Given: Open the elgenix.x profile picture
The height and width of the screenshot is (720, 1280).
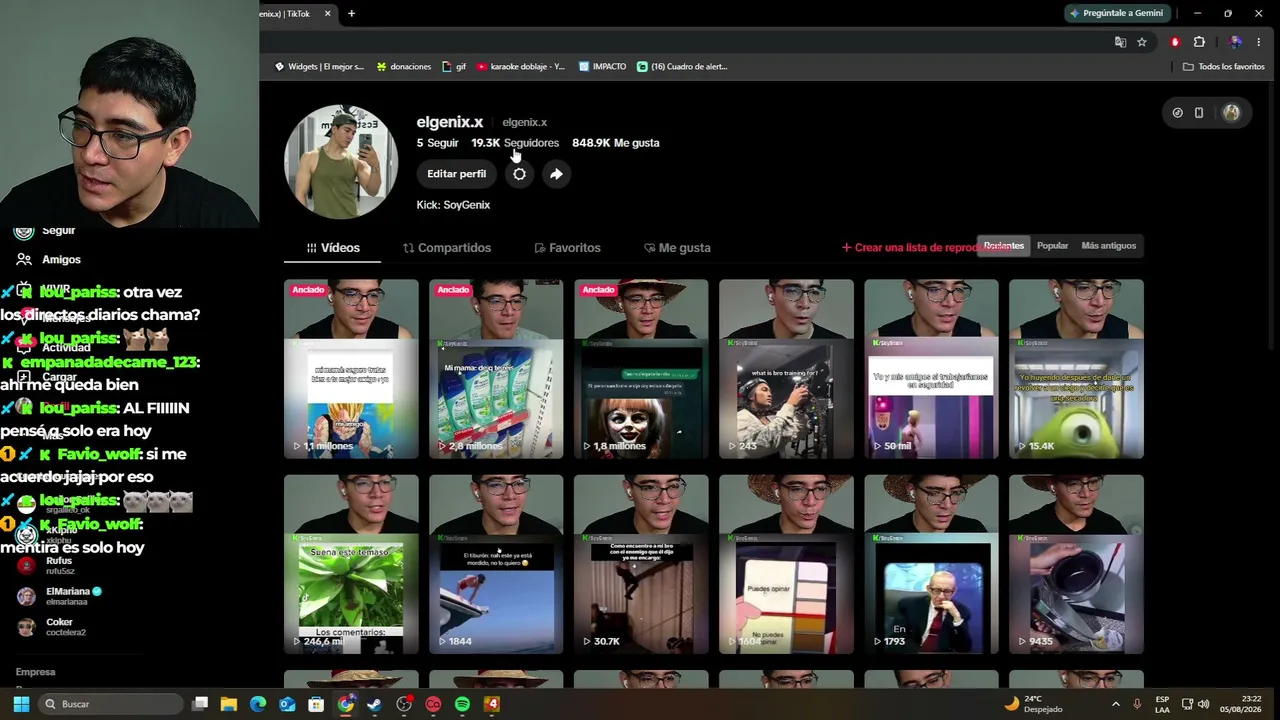Looking at the screenshot, I should tap(341, 162).
